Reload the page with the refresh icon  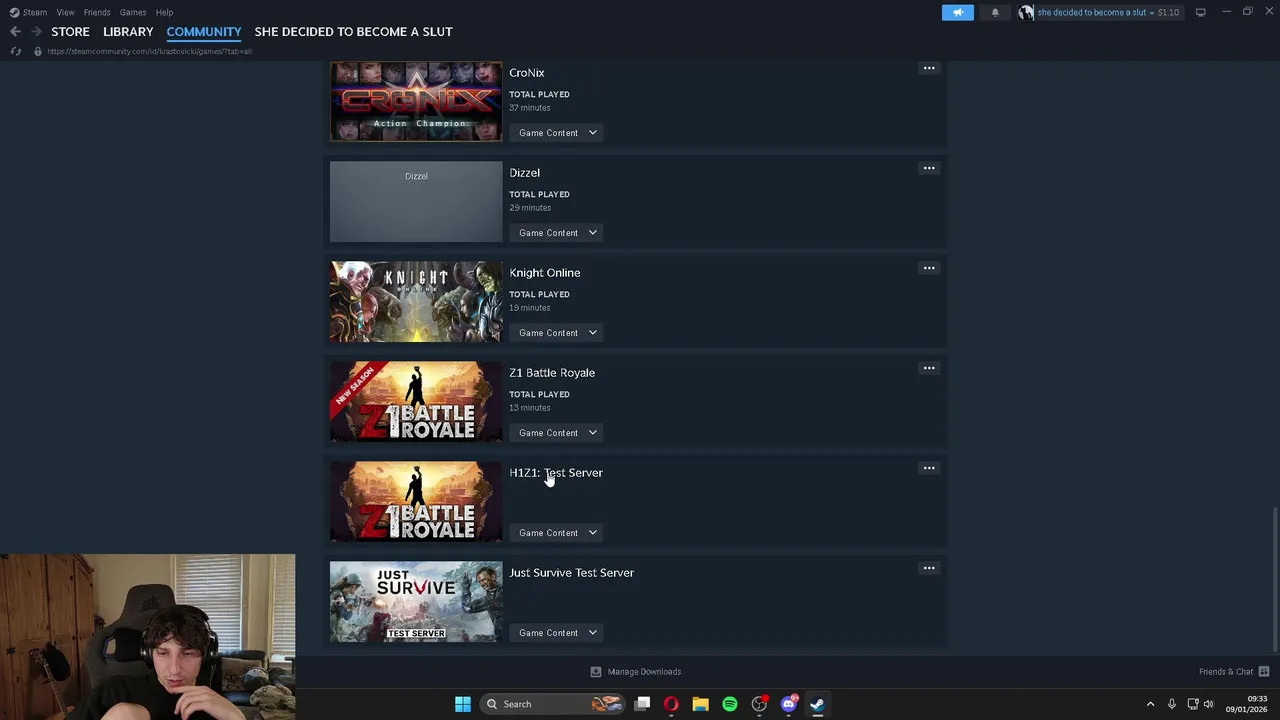pos(16,51)
